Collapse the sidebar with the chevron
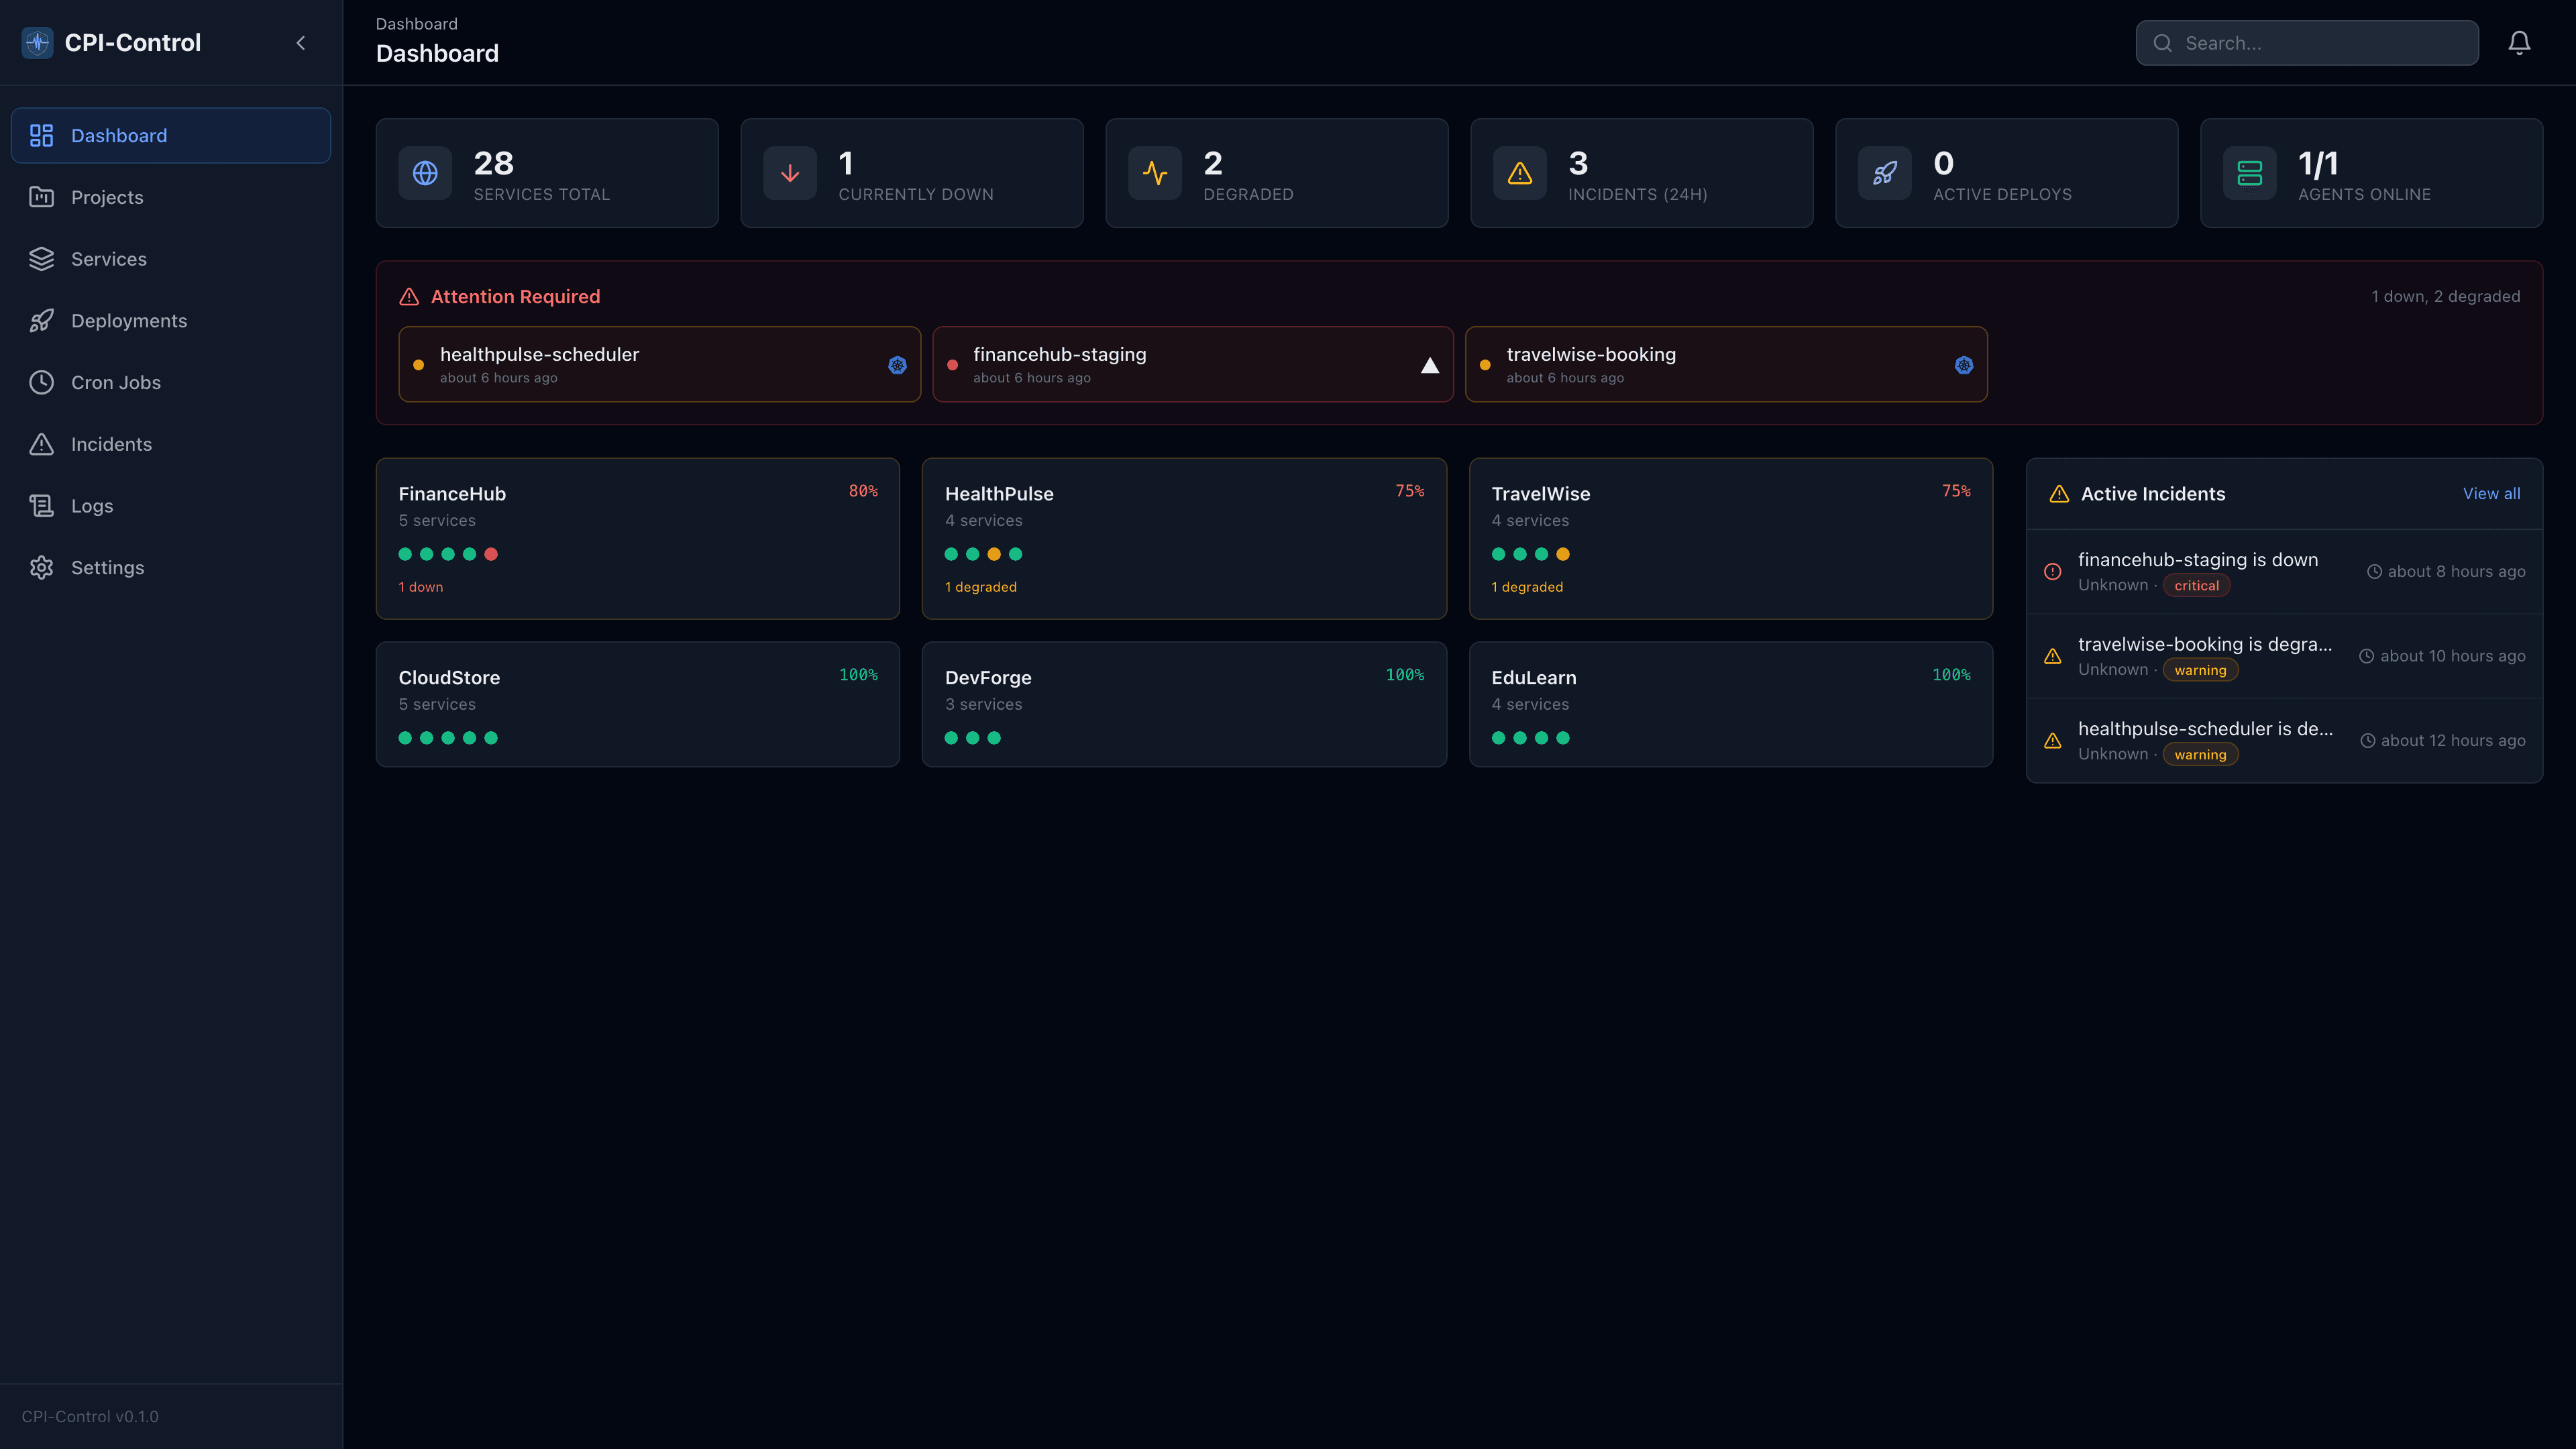Viewport: 2576px width, 1449px height. [301, 43]
